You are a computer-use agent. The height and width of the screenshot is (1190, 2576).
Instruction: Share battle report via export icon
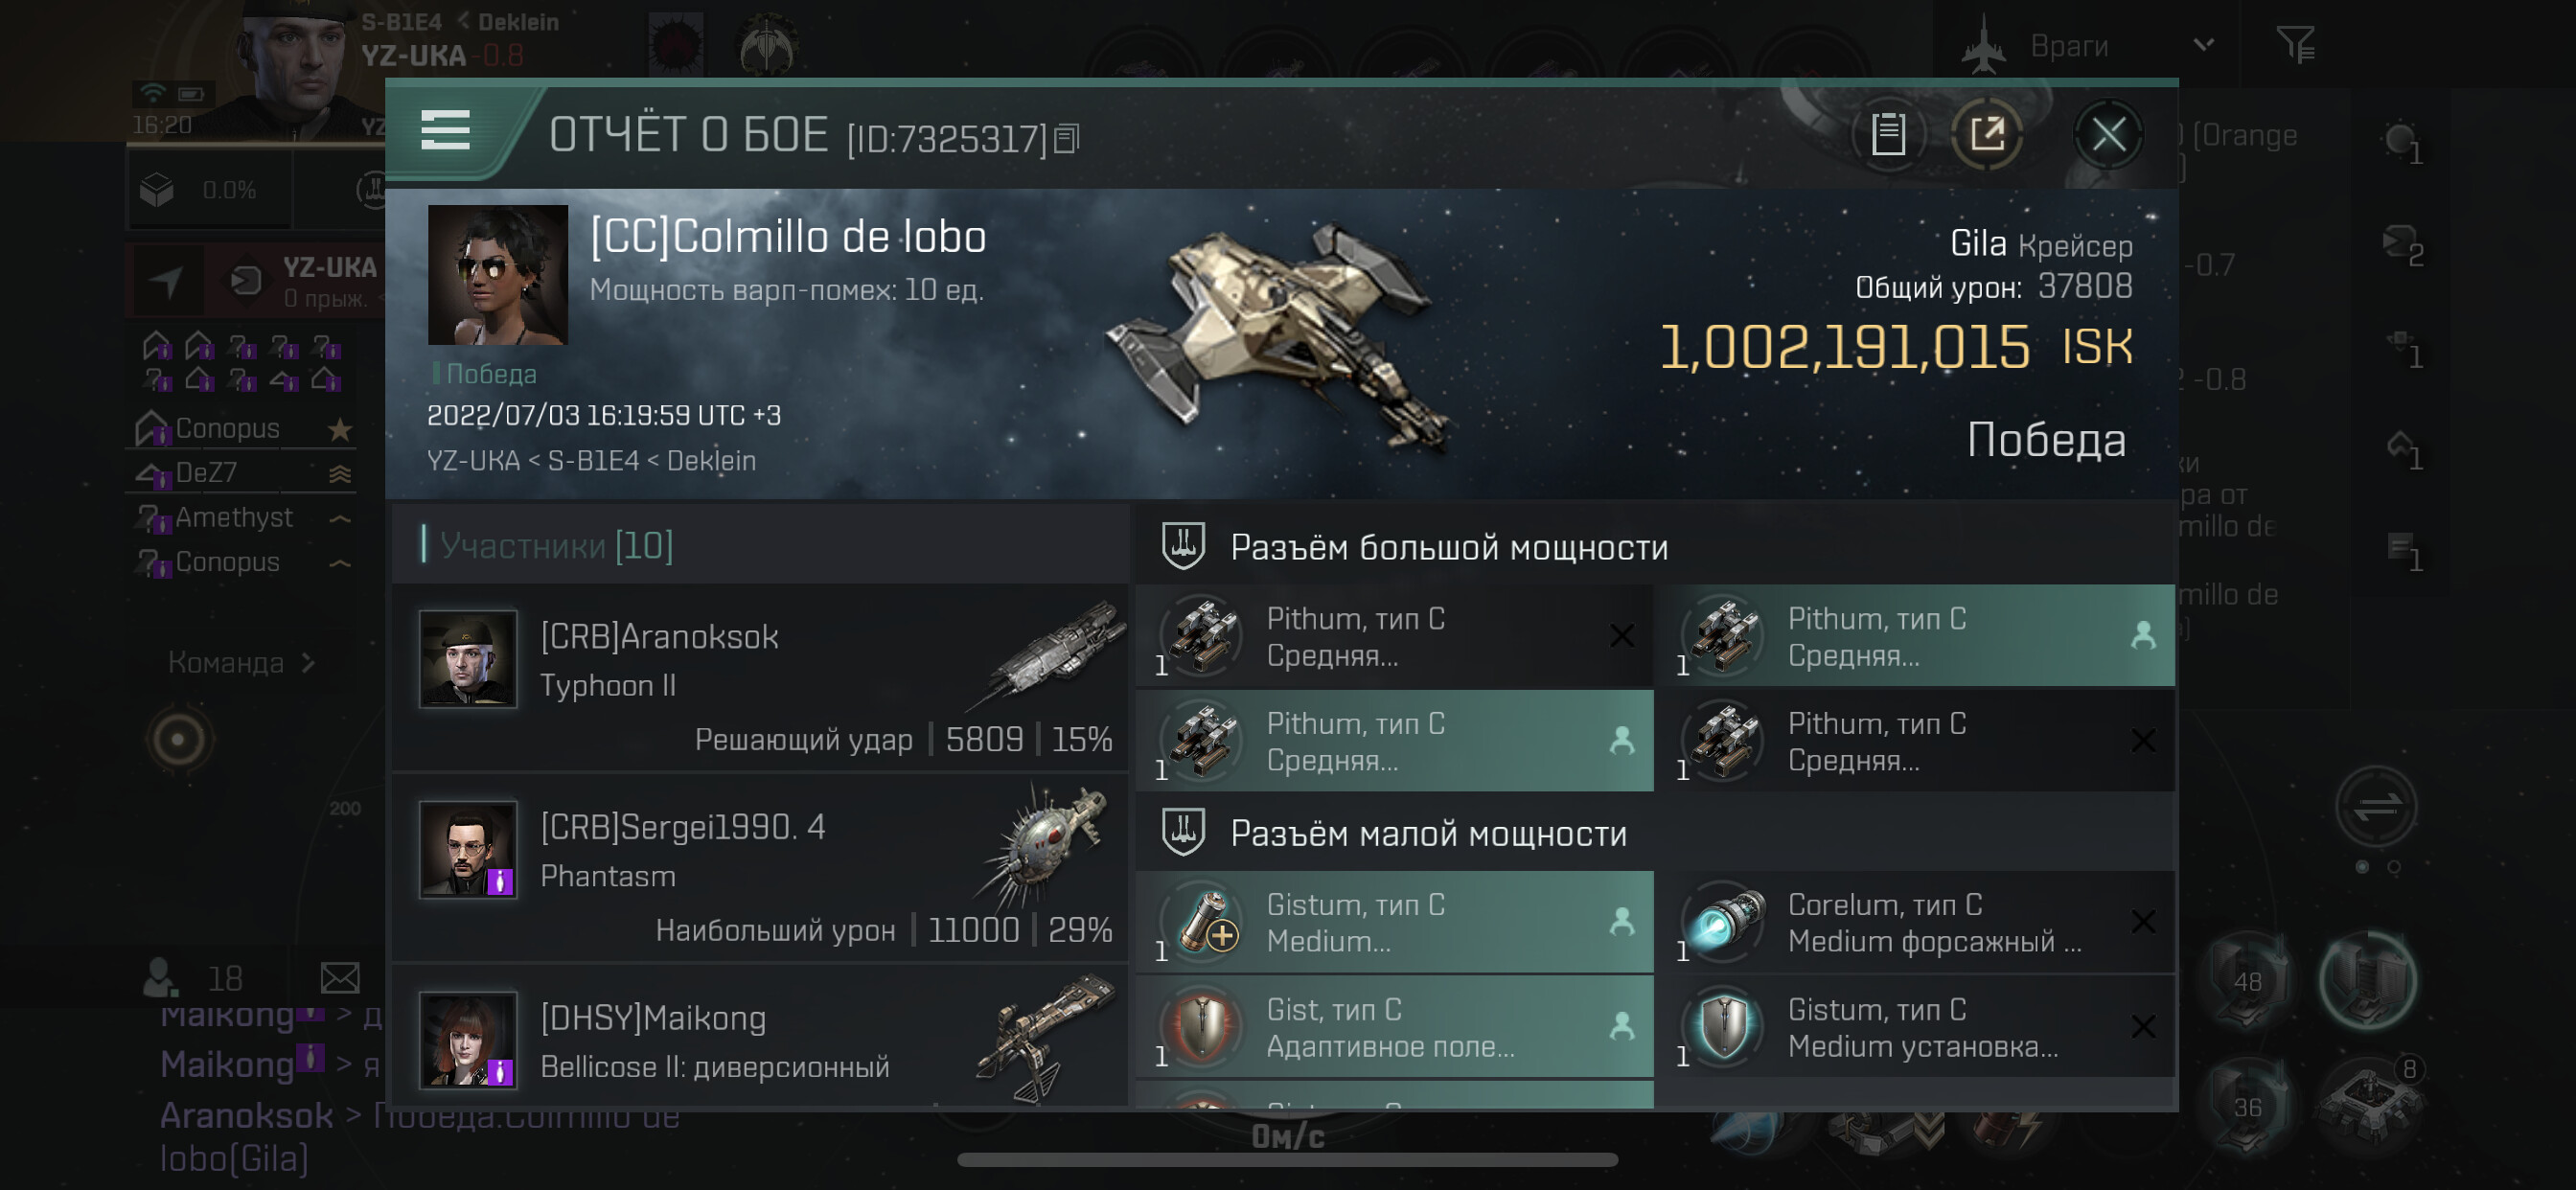click(x=1987, y=134)
